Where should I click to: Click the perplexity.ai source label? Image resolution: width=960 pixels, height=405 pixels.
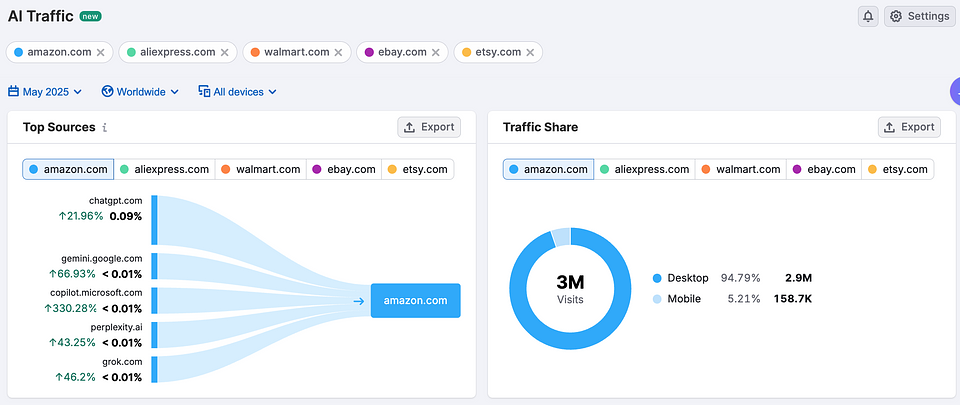tap(117, 327)
